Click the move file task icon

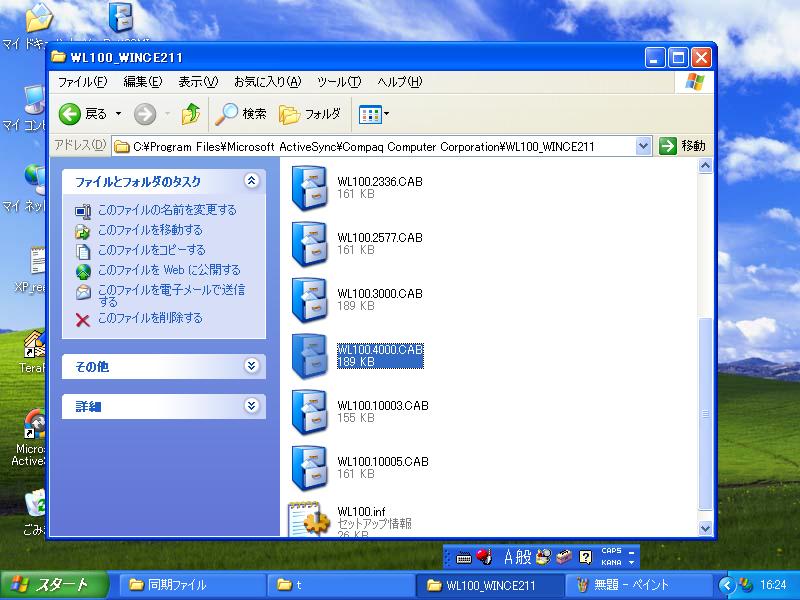point(83,231)
